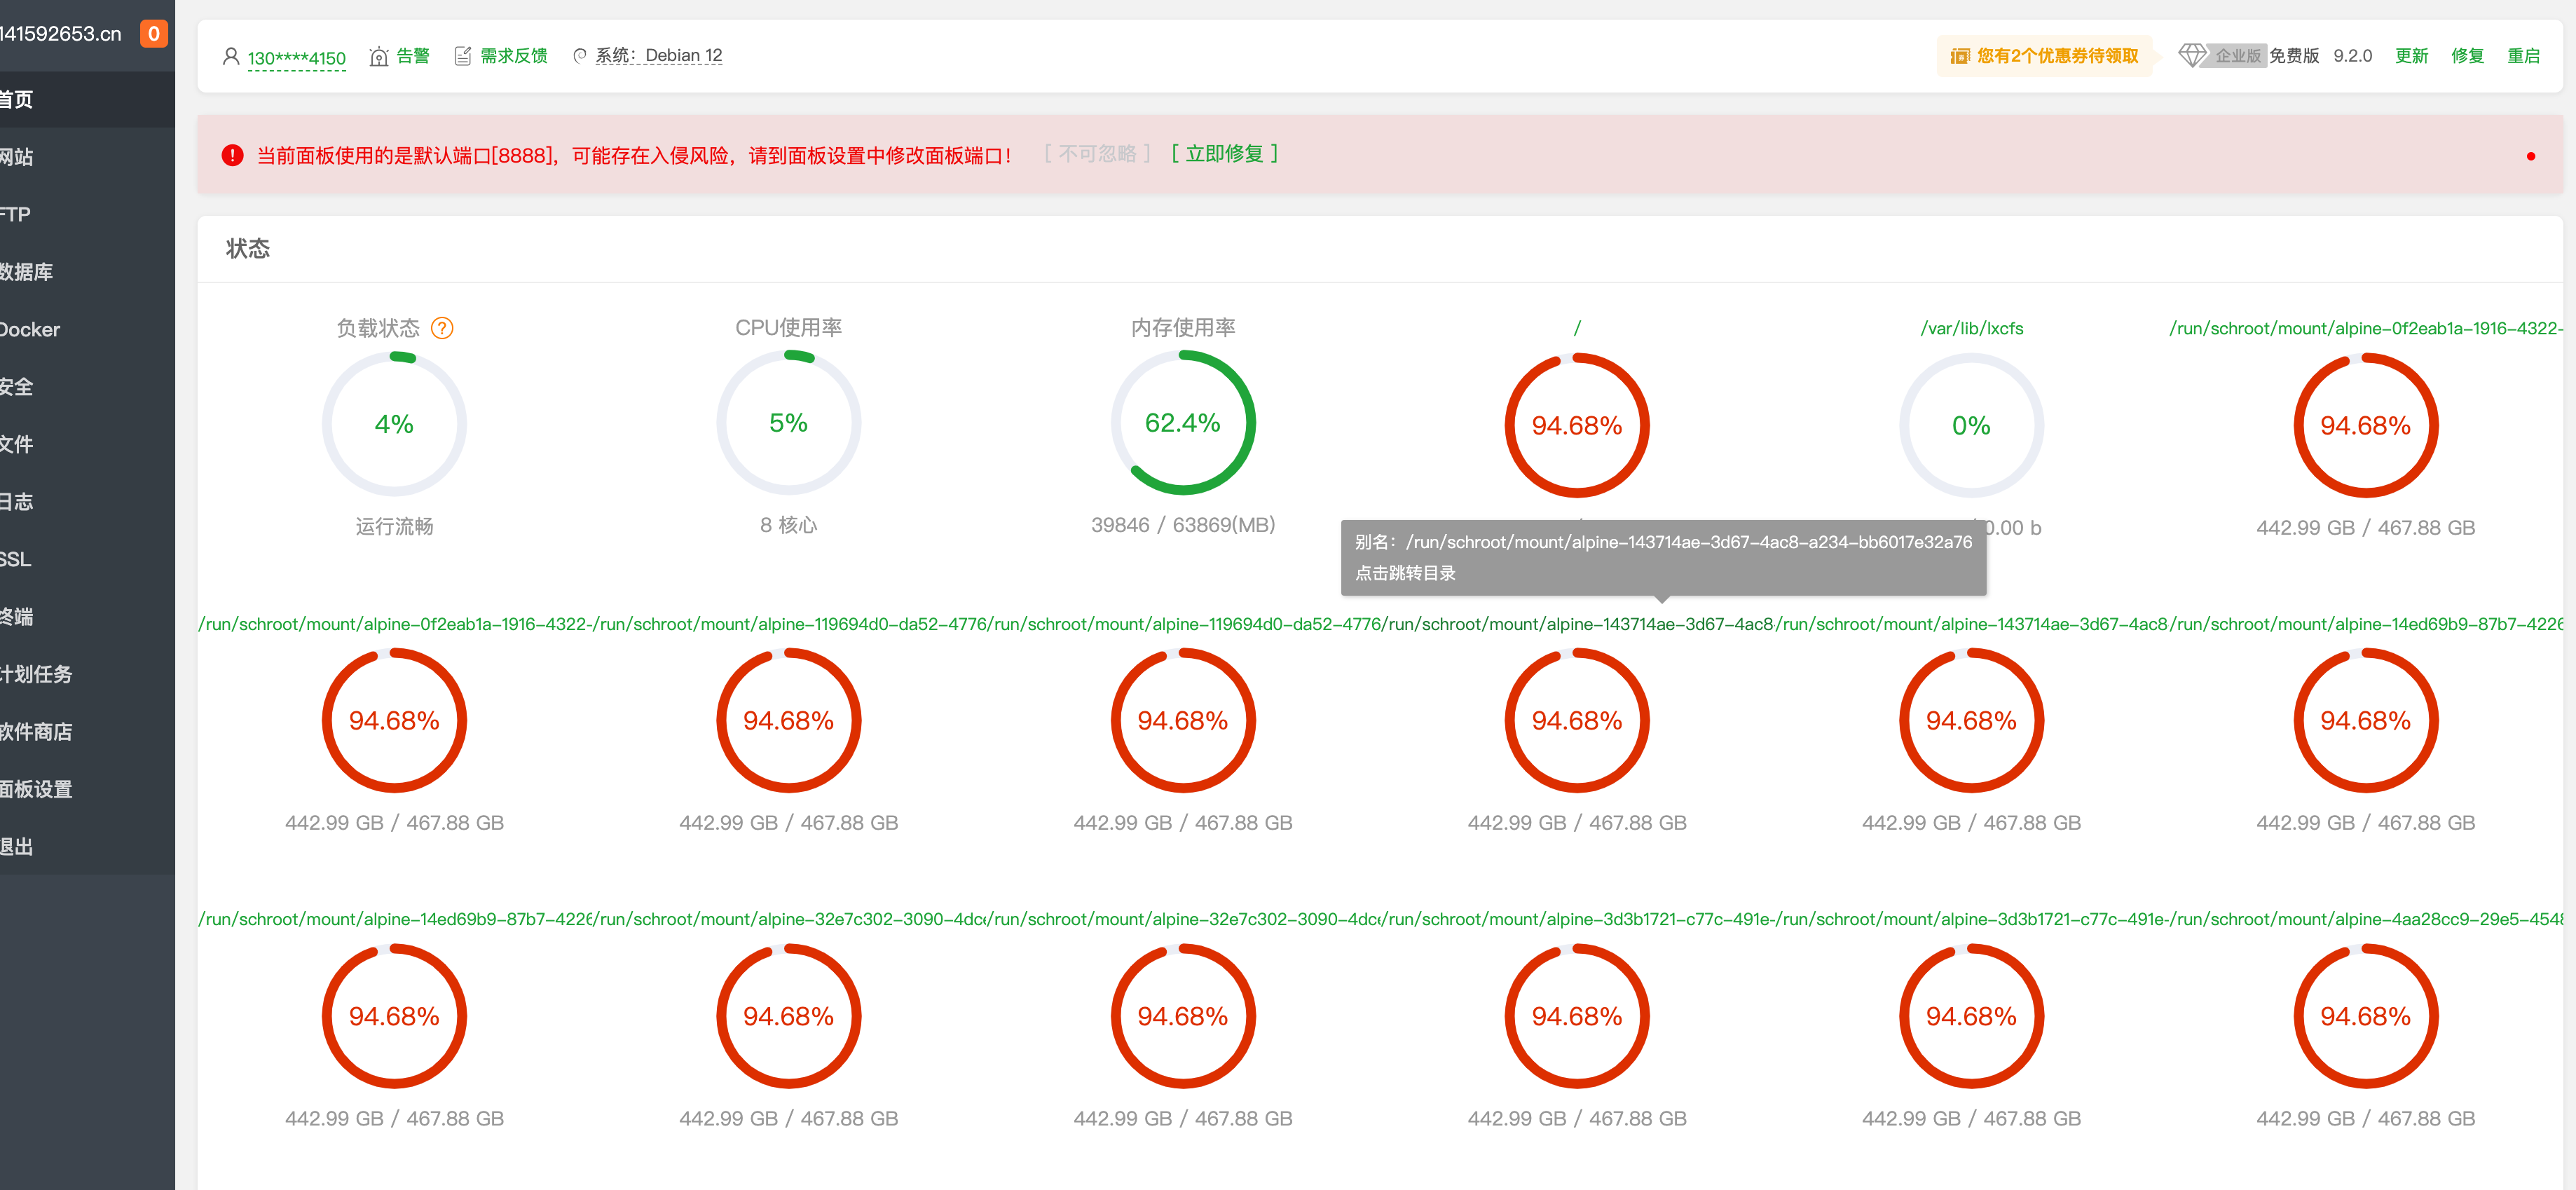
Task: Click the CPU使用率 5% gauge
Action: (788, 423)
